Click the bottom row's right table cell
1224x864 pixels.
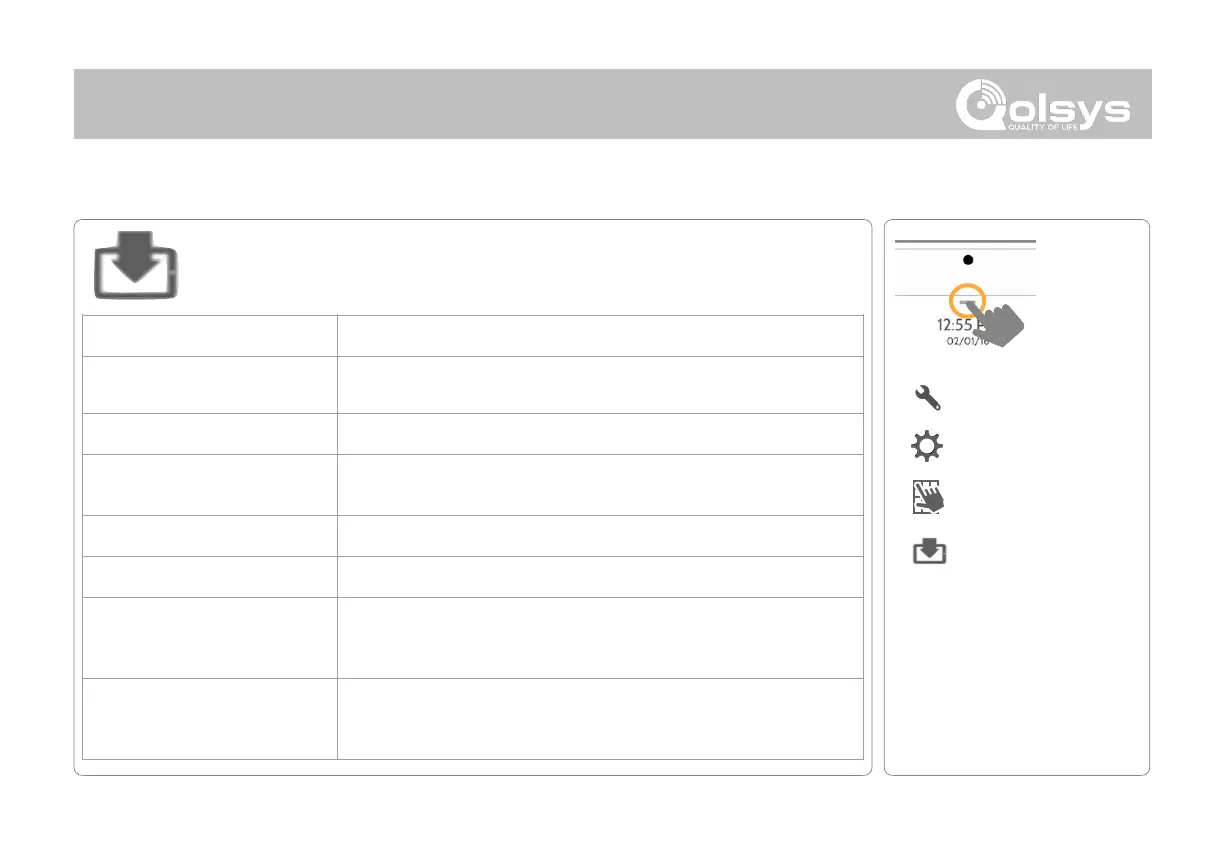(x=600, y=719)
